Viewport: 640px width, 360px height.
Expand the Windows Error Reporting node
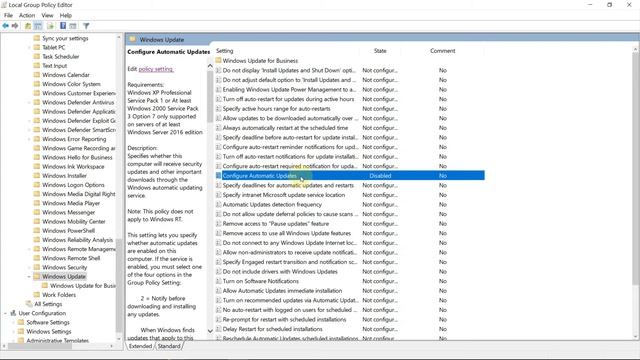[29, 139]
